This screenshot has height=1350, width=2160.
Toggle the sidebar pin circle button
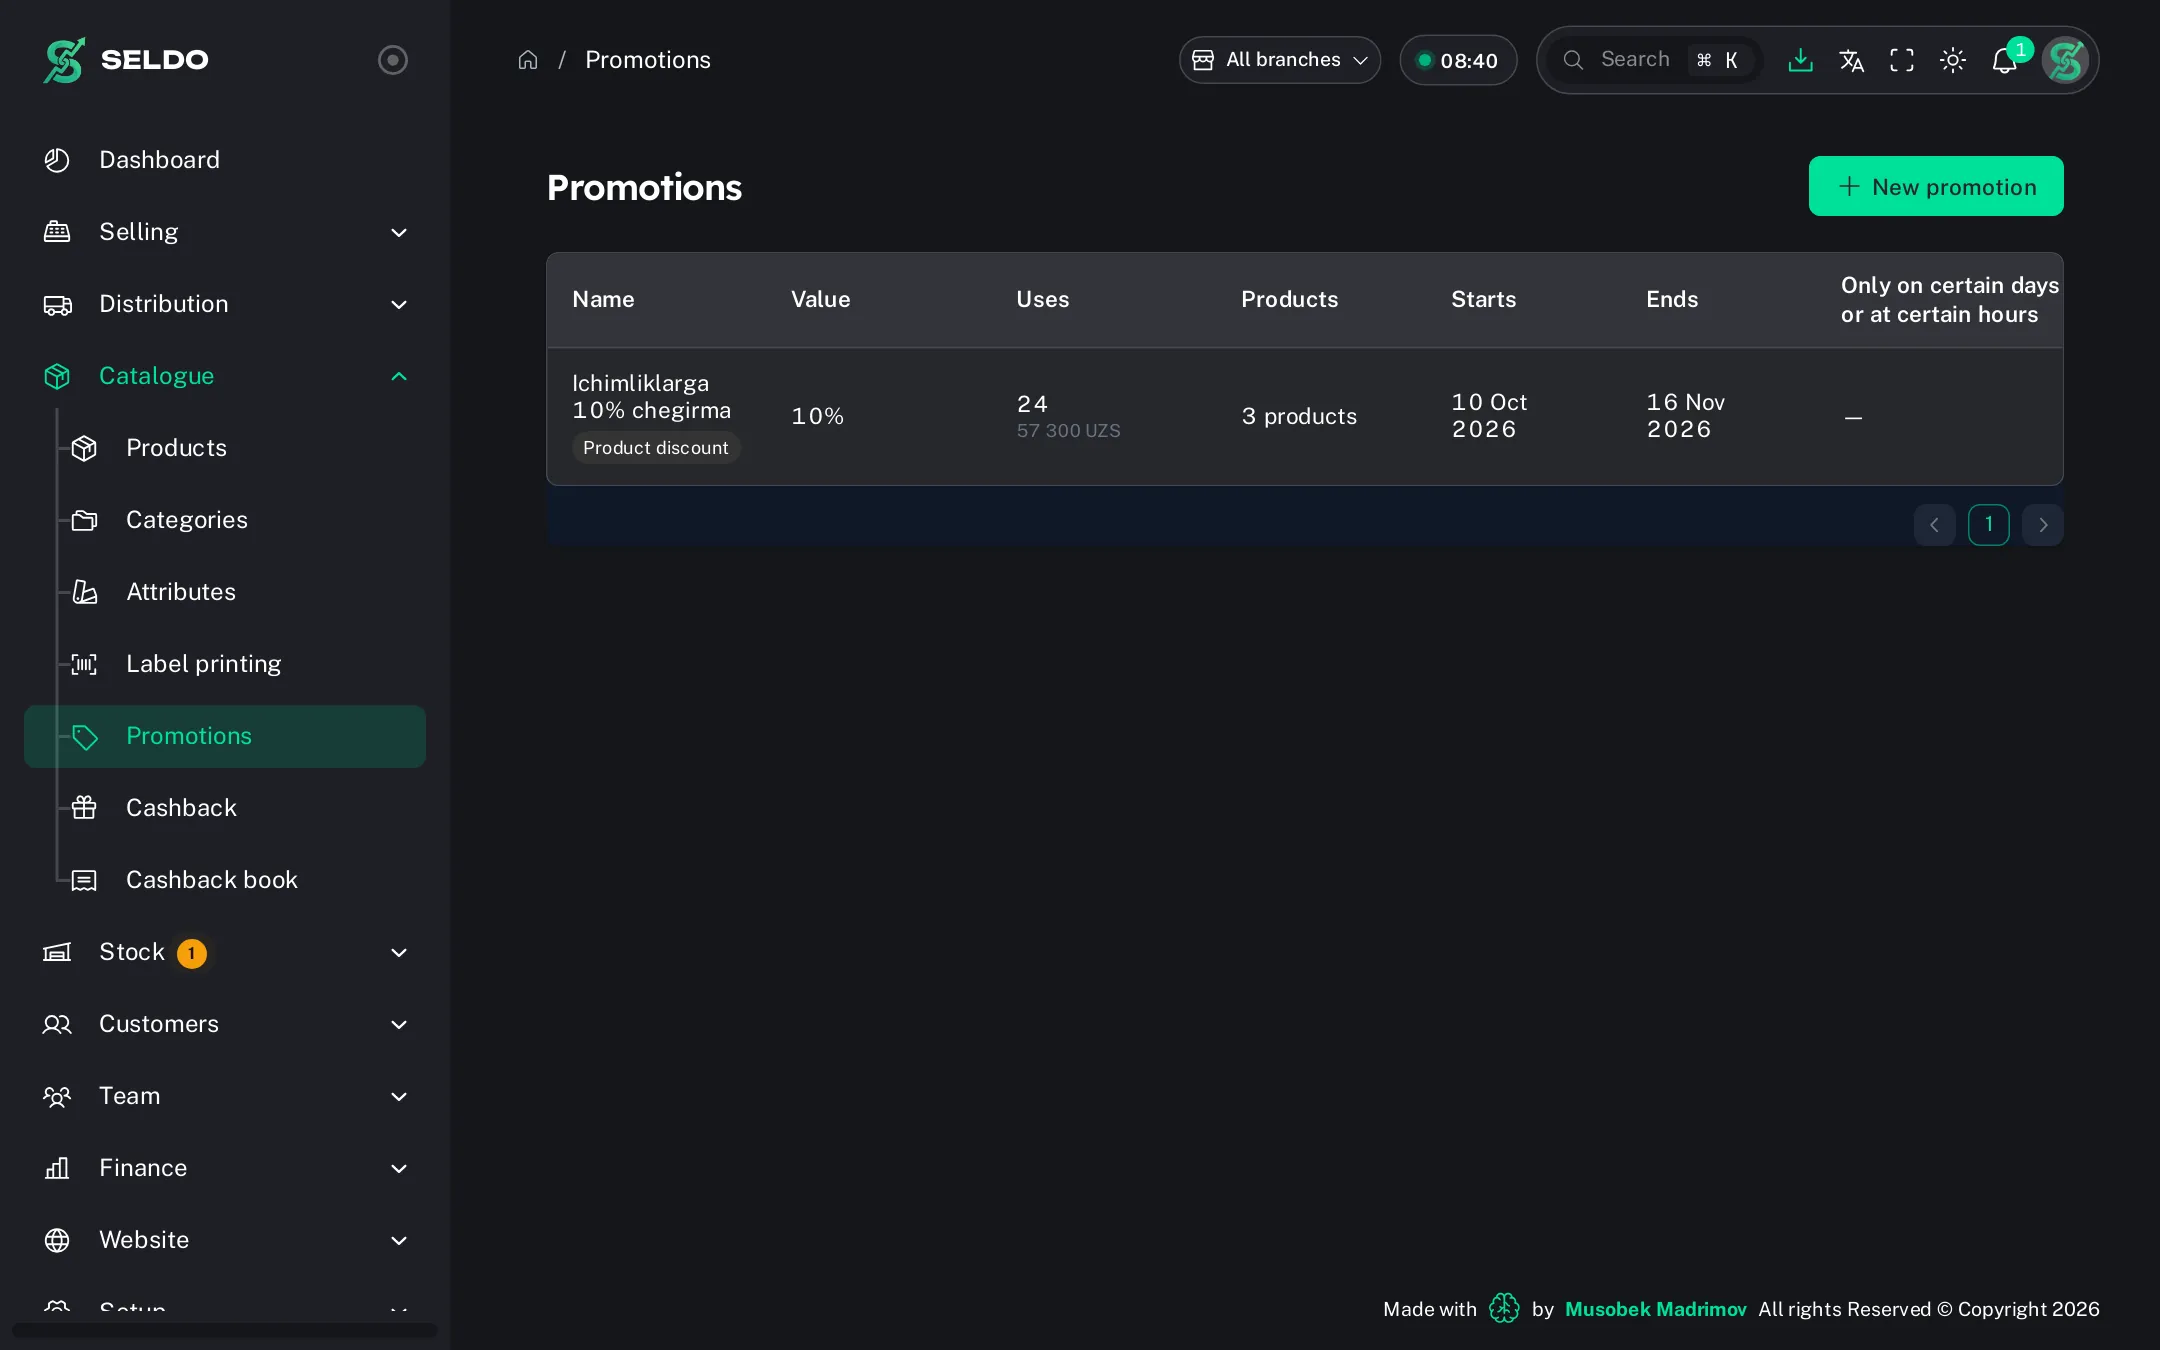click(x=393, y=60)
